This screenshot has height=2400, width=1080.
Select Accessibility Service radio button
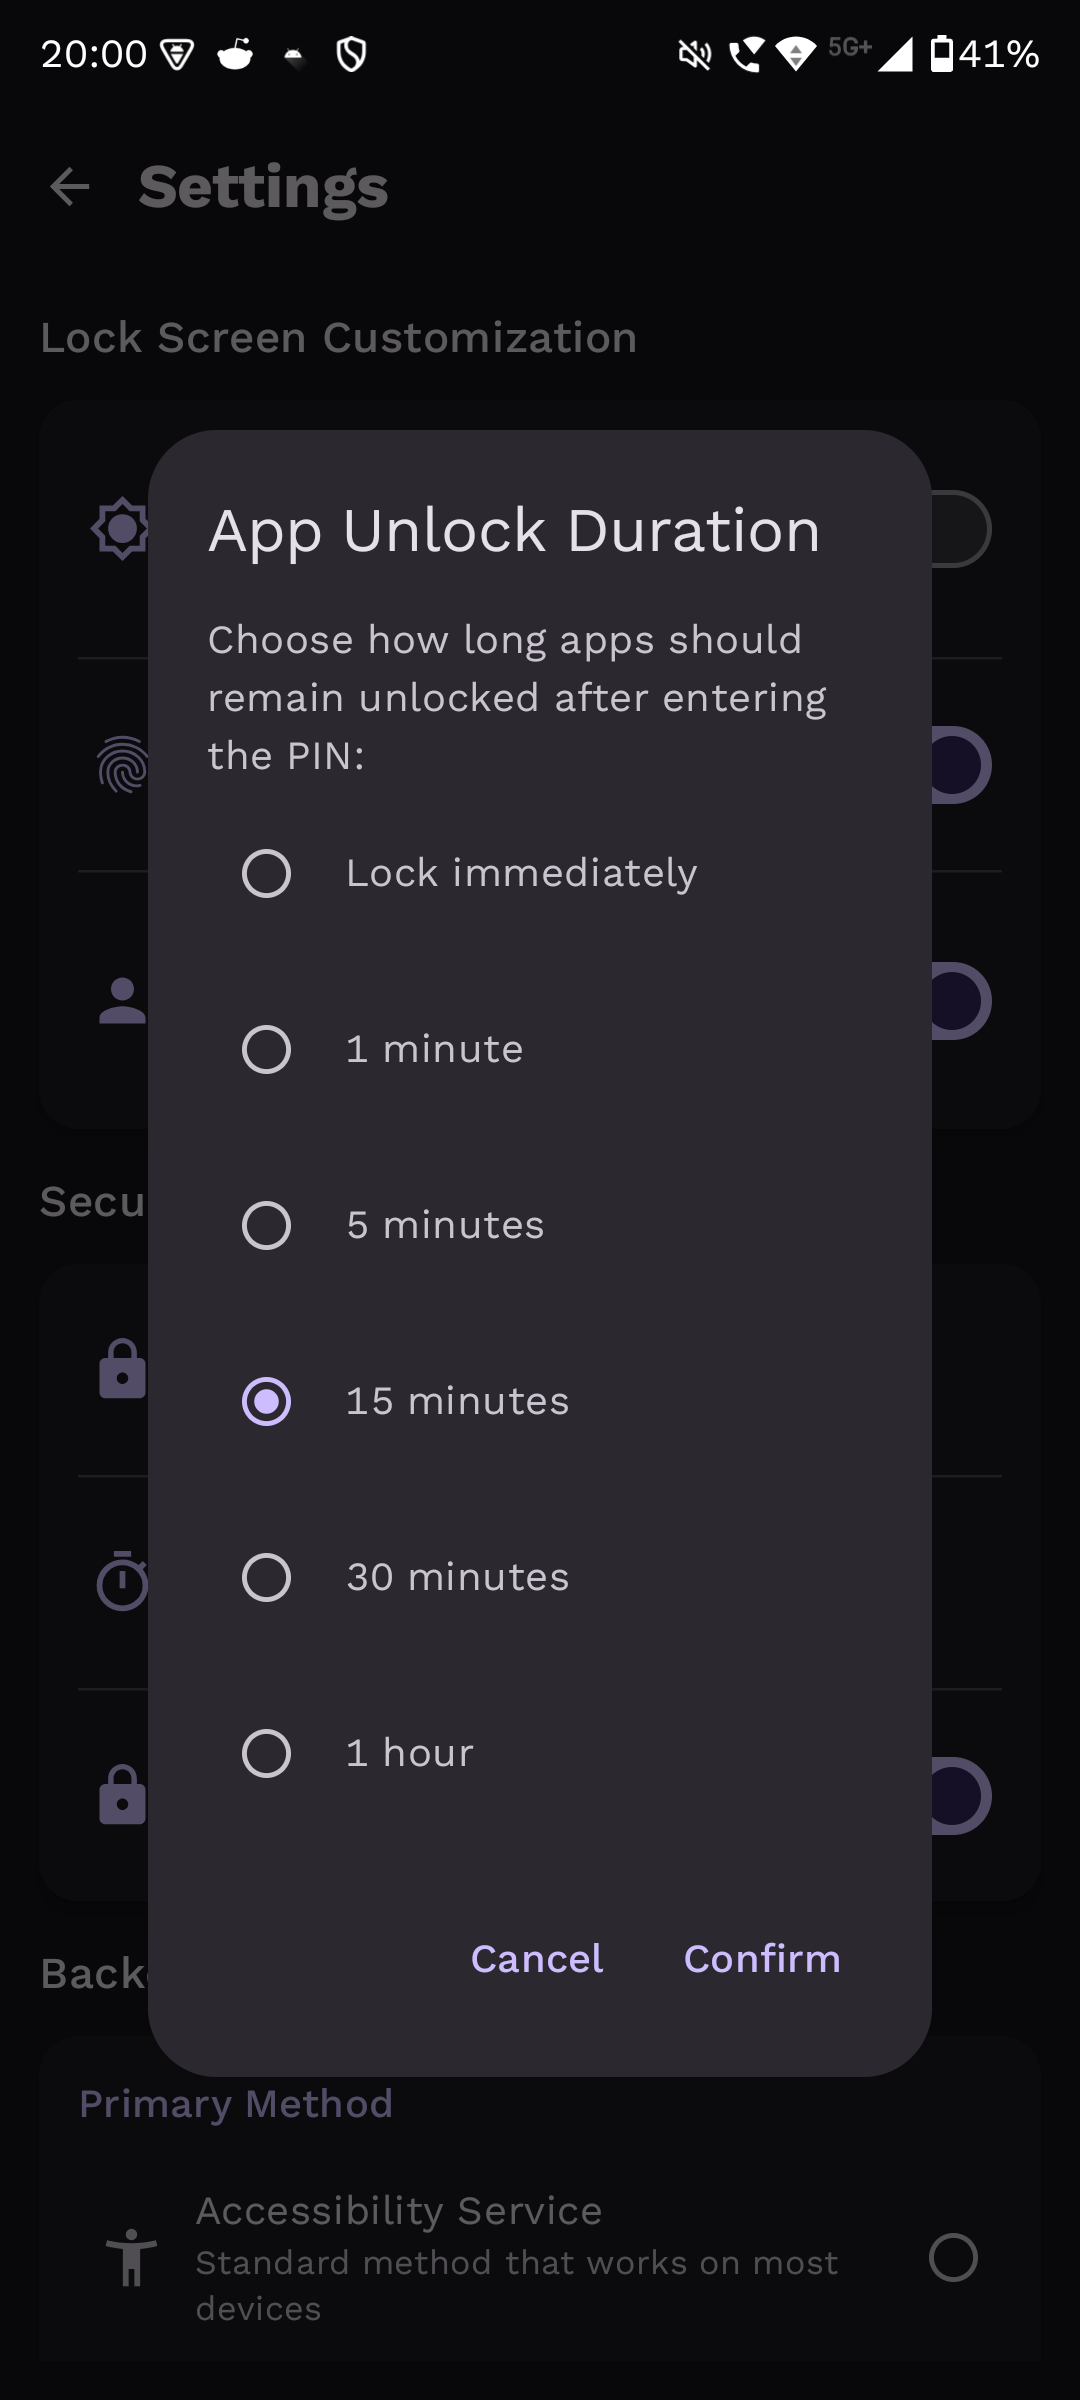[952, 2257]
